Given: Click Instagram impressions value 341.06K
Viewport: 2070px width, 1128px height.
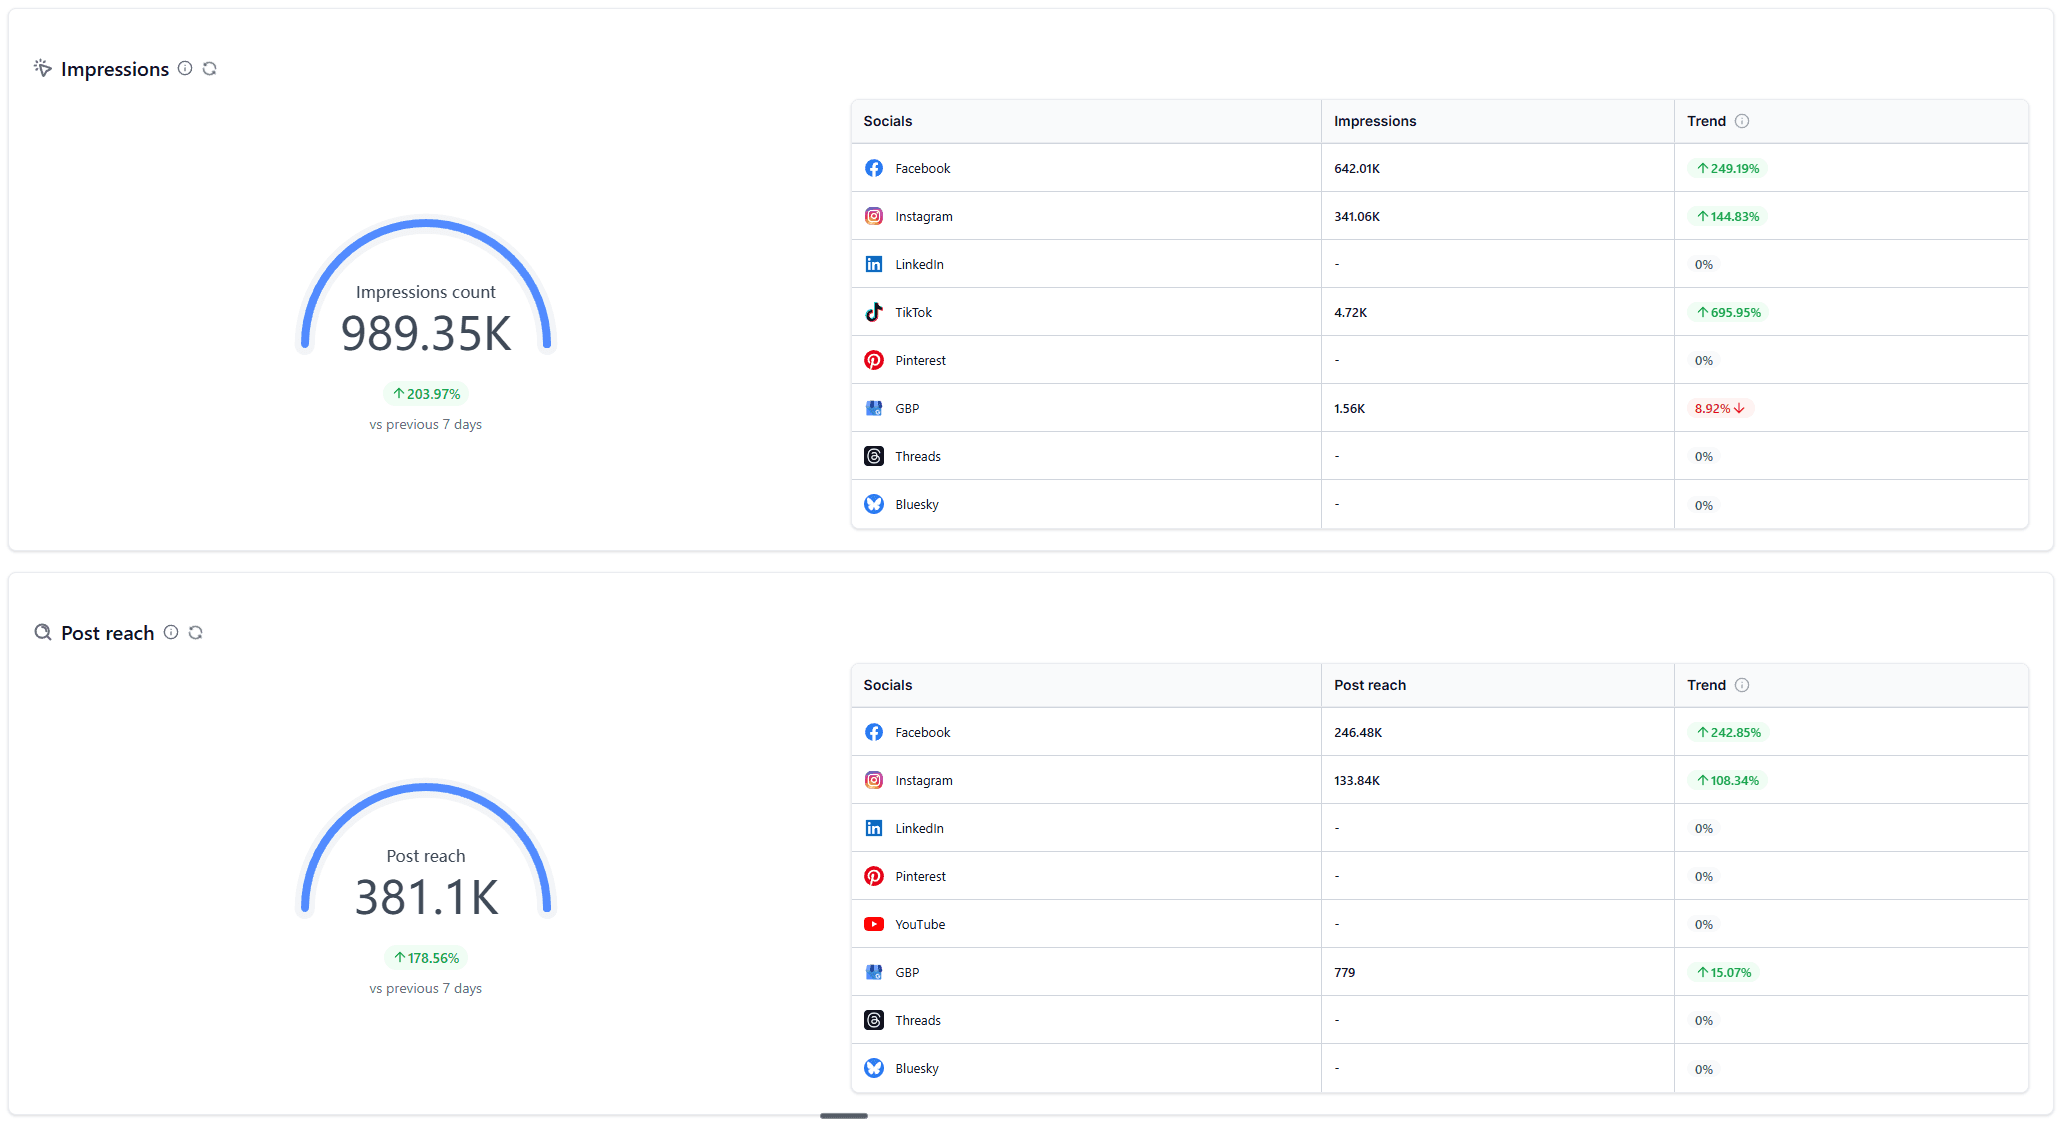Looking at the screenshot, I should tap(1357, 216).
